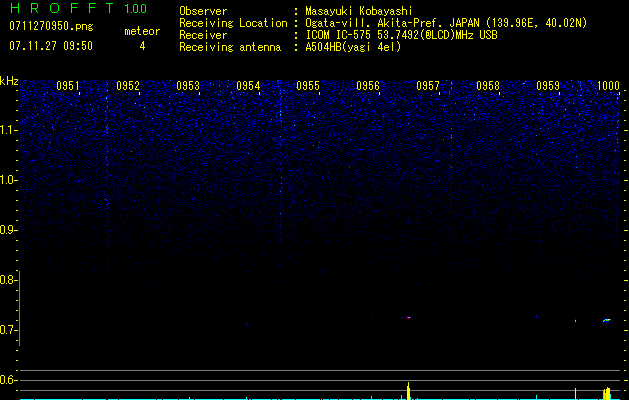Click the 0.8 kHz axis label
Viewport: 629px width, 400px height.
[x=8, y=280]
